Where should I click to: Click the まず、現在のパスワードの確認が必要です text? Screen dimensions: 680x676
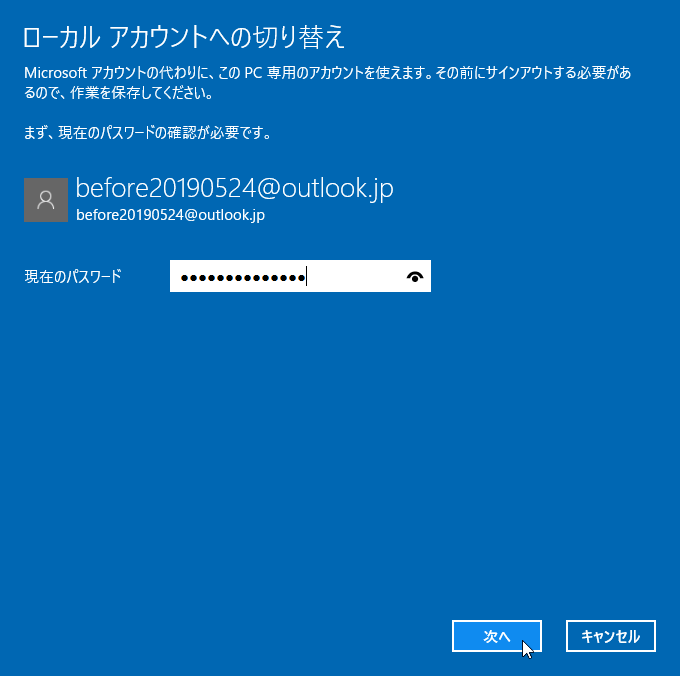point(147,133)
